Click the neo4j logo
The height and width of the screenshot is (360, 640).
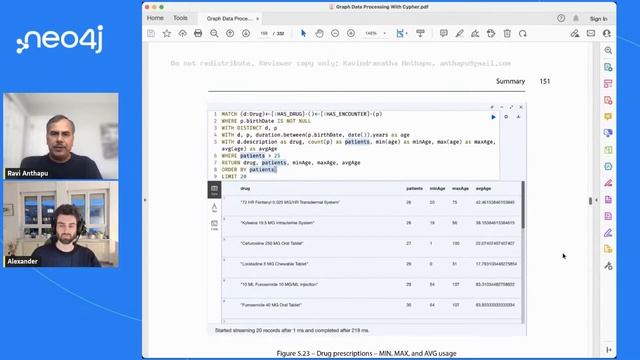pos(60,39)
